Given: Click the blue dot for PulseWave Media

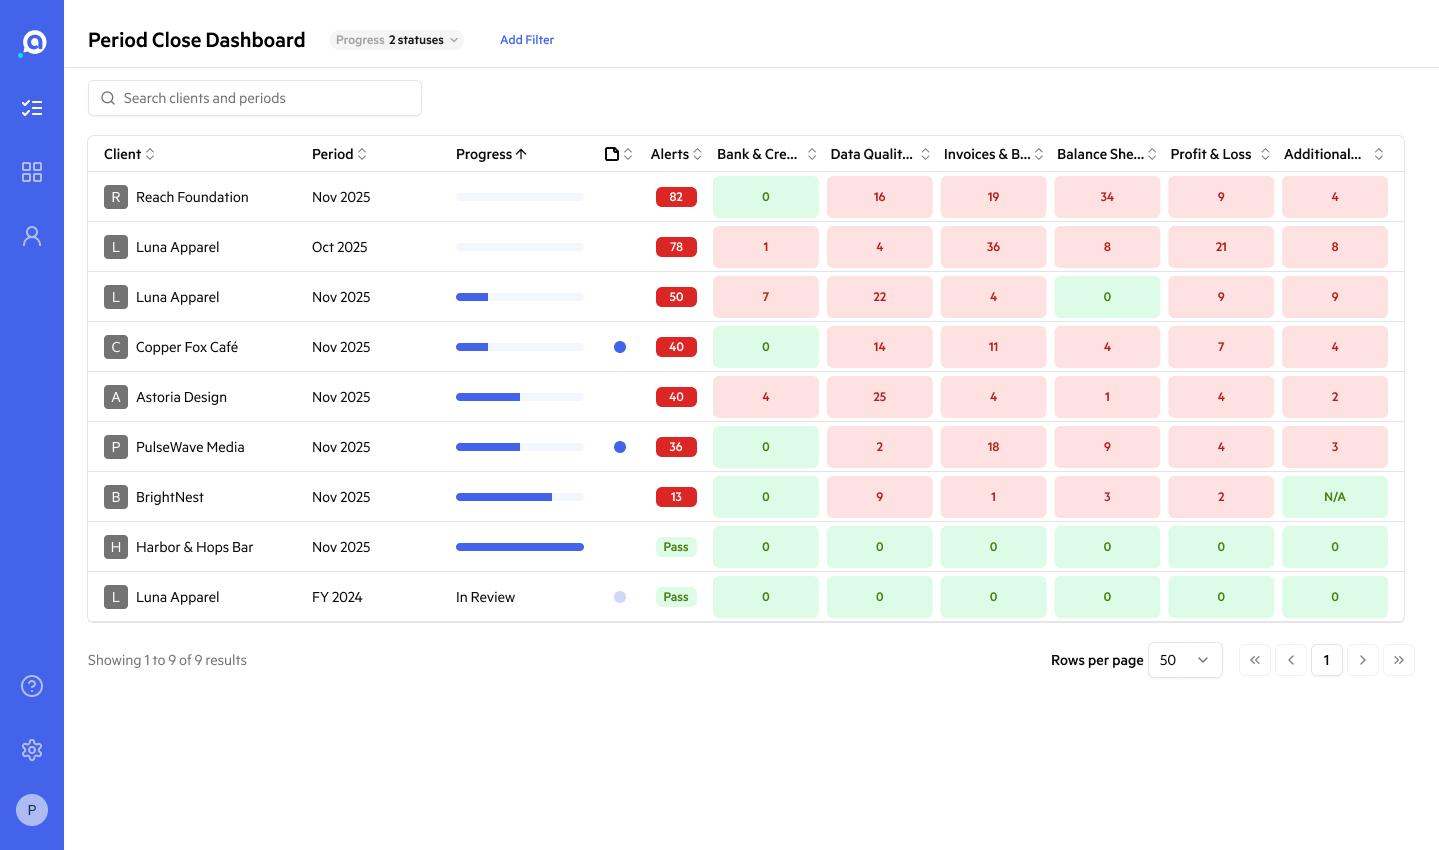Looking at the screenshot, I should (620, 447).
